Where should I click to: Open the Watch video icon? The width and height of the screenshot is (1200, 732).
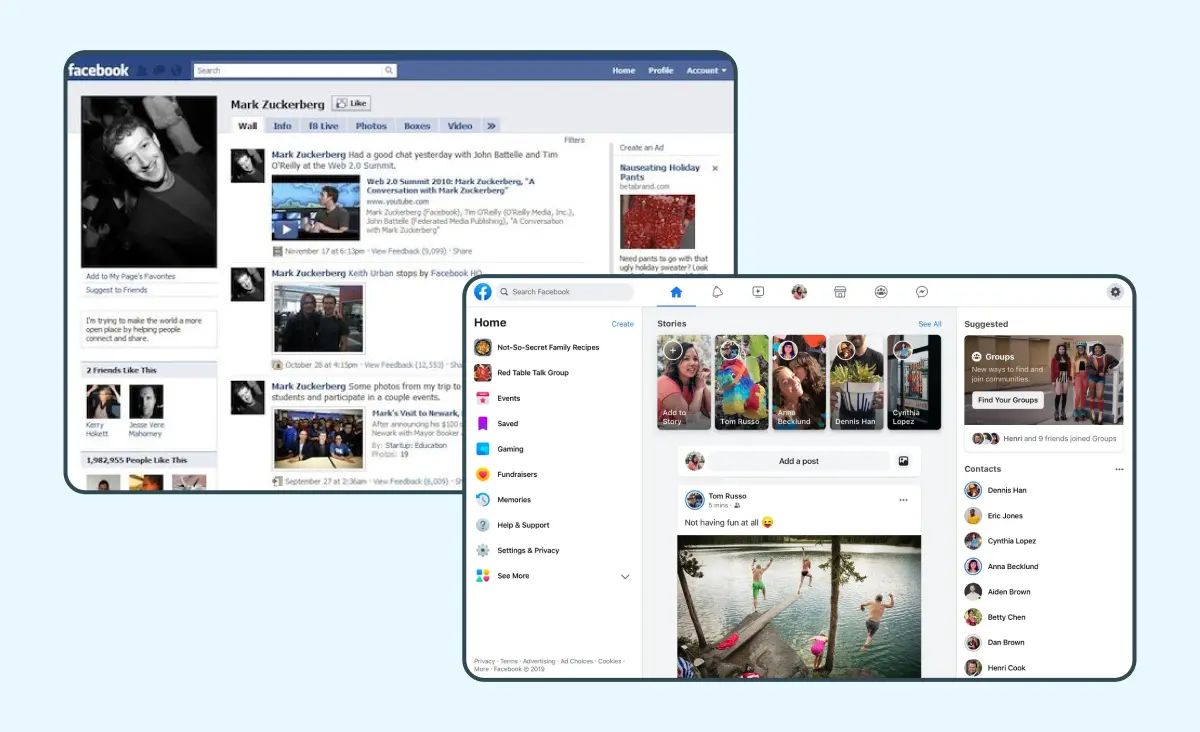tap(758, 292)
